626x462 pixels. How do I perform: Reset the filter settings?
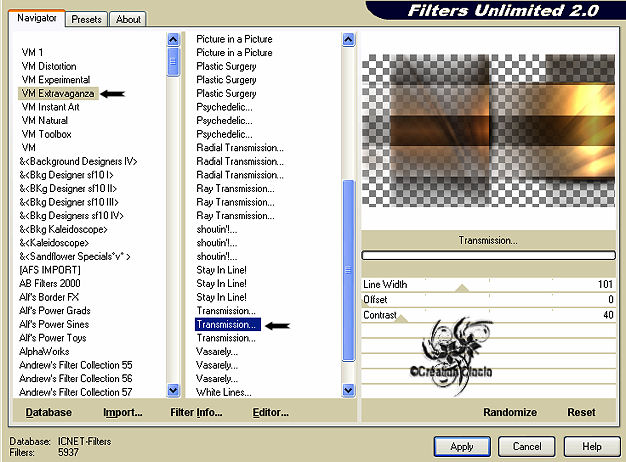point(581,412)
